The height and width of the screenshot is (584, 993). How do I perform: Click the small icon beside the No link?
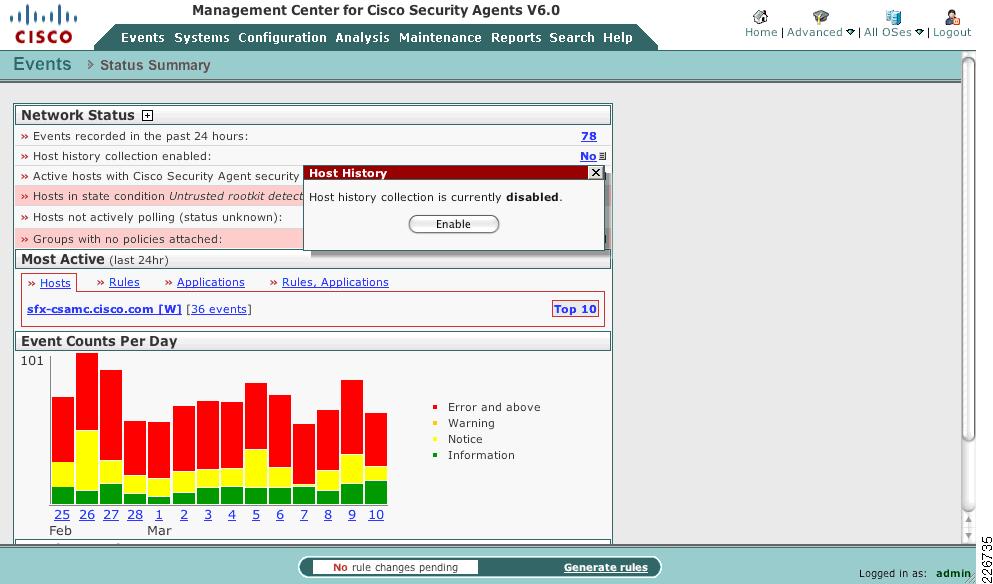tap(602, 156)
